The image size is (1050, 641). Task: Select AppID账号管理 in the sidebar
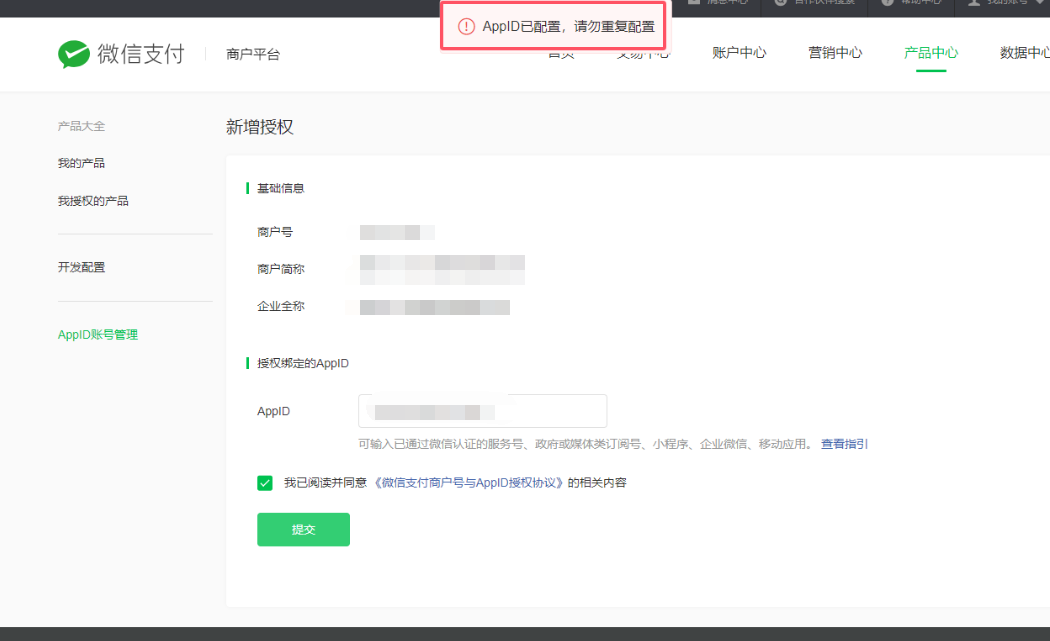(x=98, y=334)
